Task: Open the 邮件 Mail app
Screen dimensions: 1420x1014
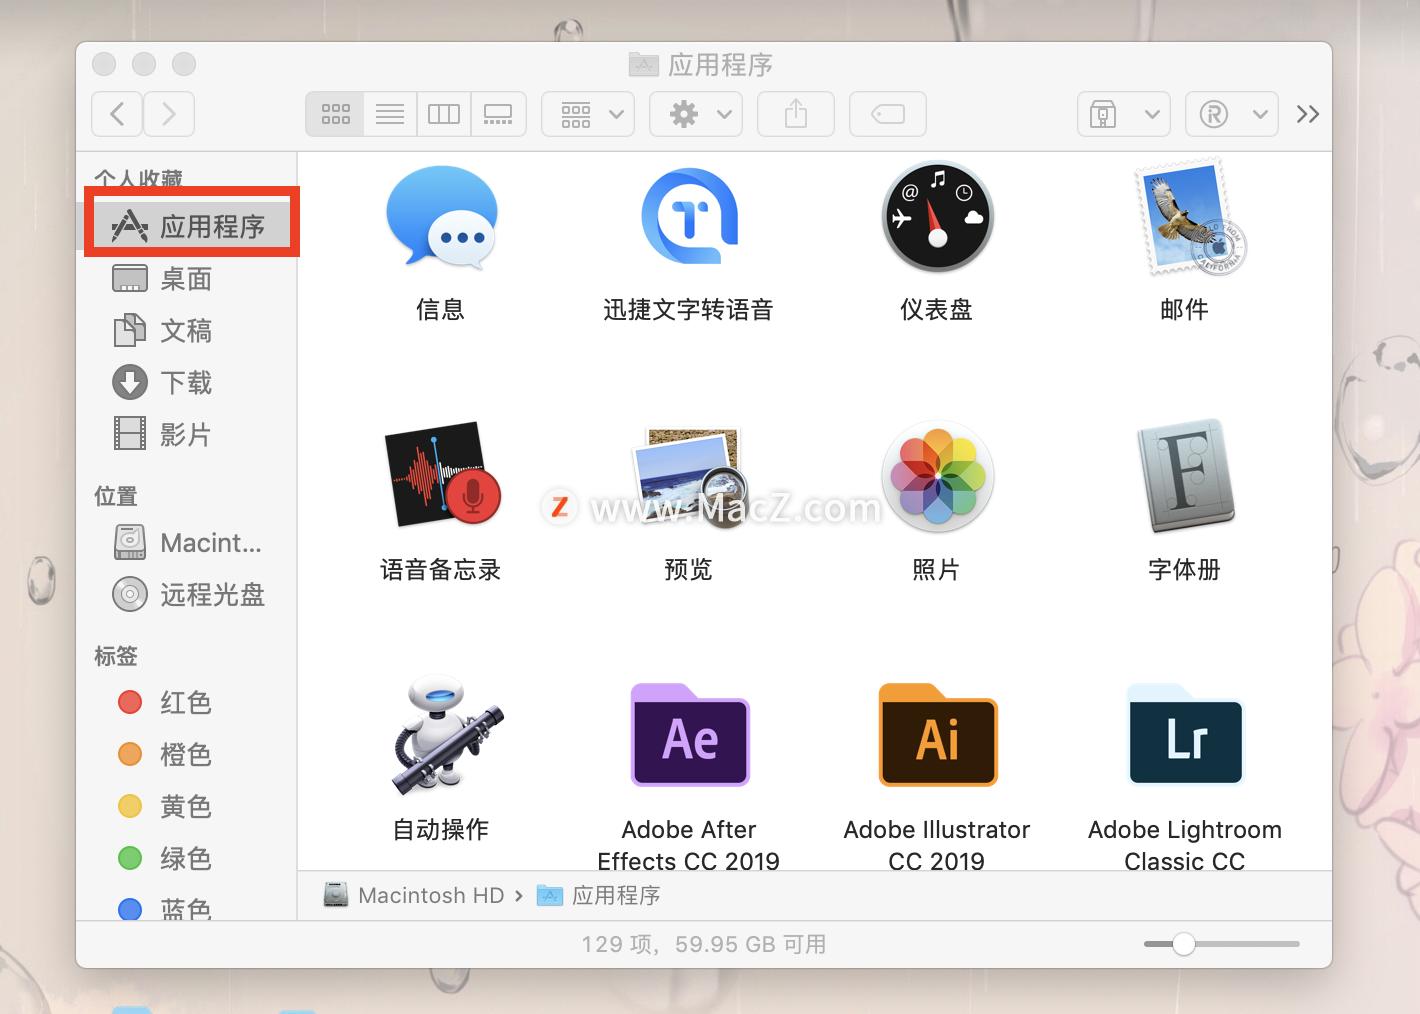Action: (1184, 218)
